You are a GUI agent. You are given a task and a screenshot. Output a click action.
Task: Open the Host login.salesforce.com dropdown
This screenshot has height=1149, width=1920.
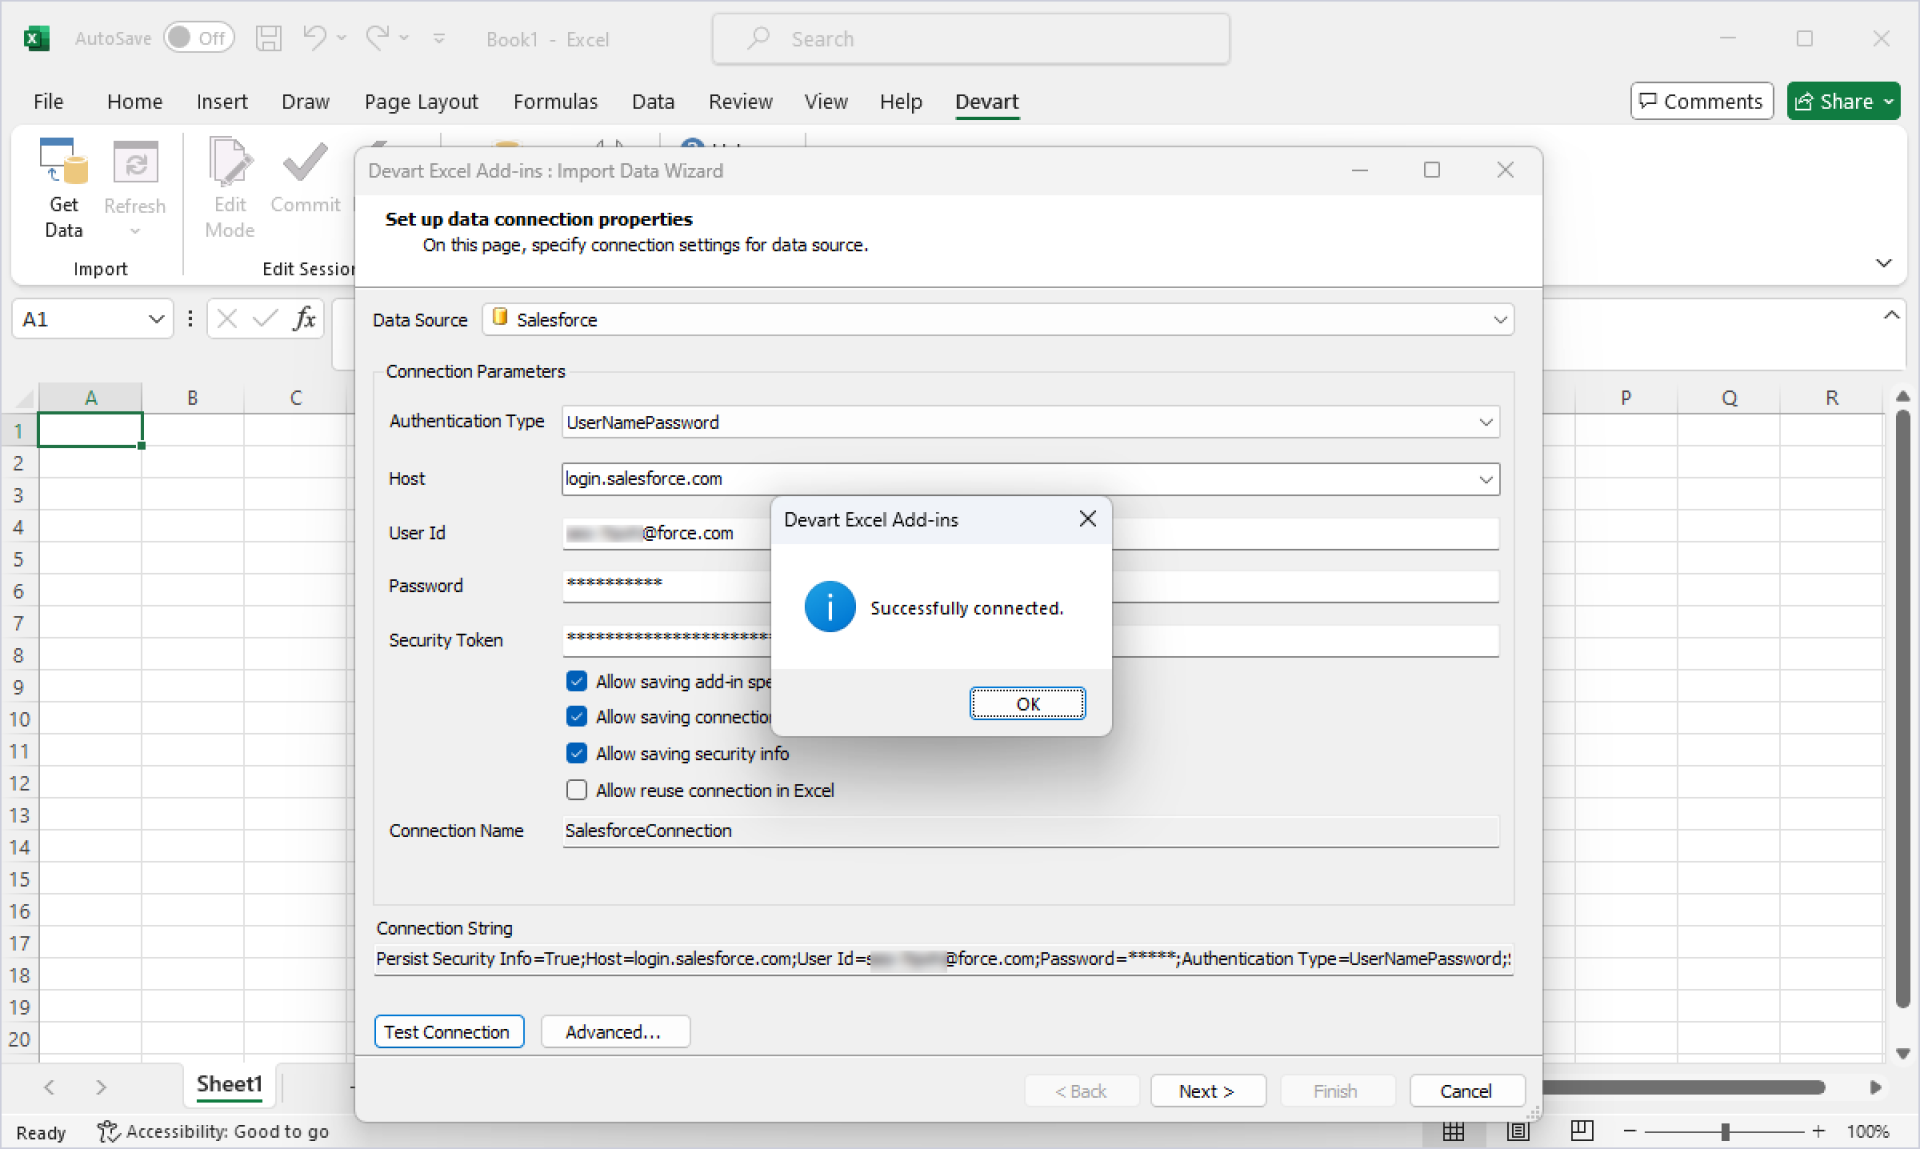(x=1486, y=479)
